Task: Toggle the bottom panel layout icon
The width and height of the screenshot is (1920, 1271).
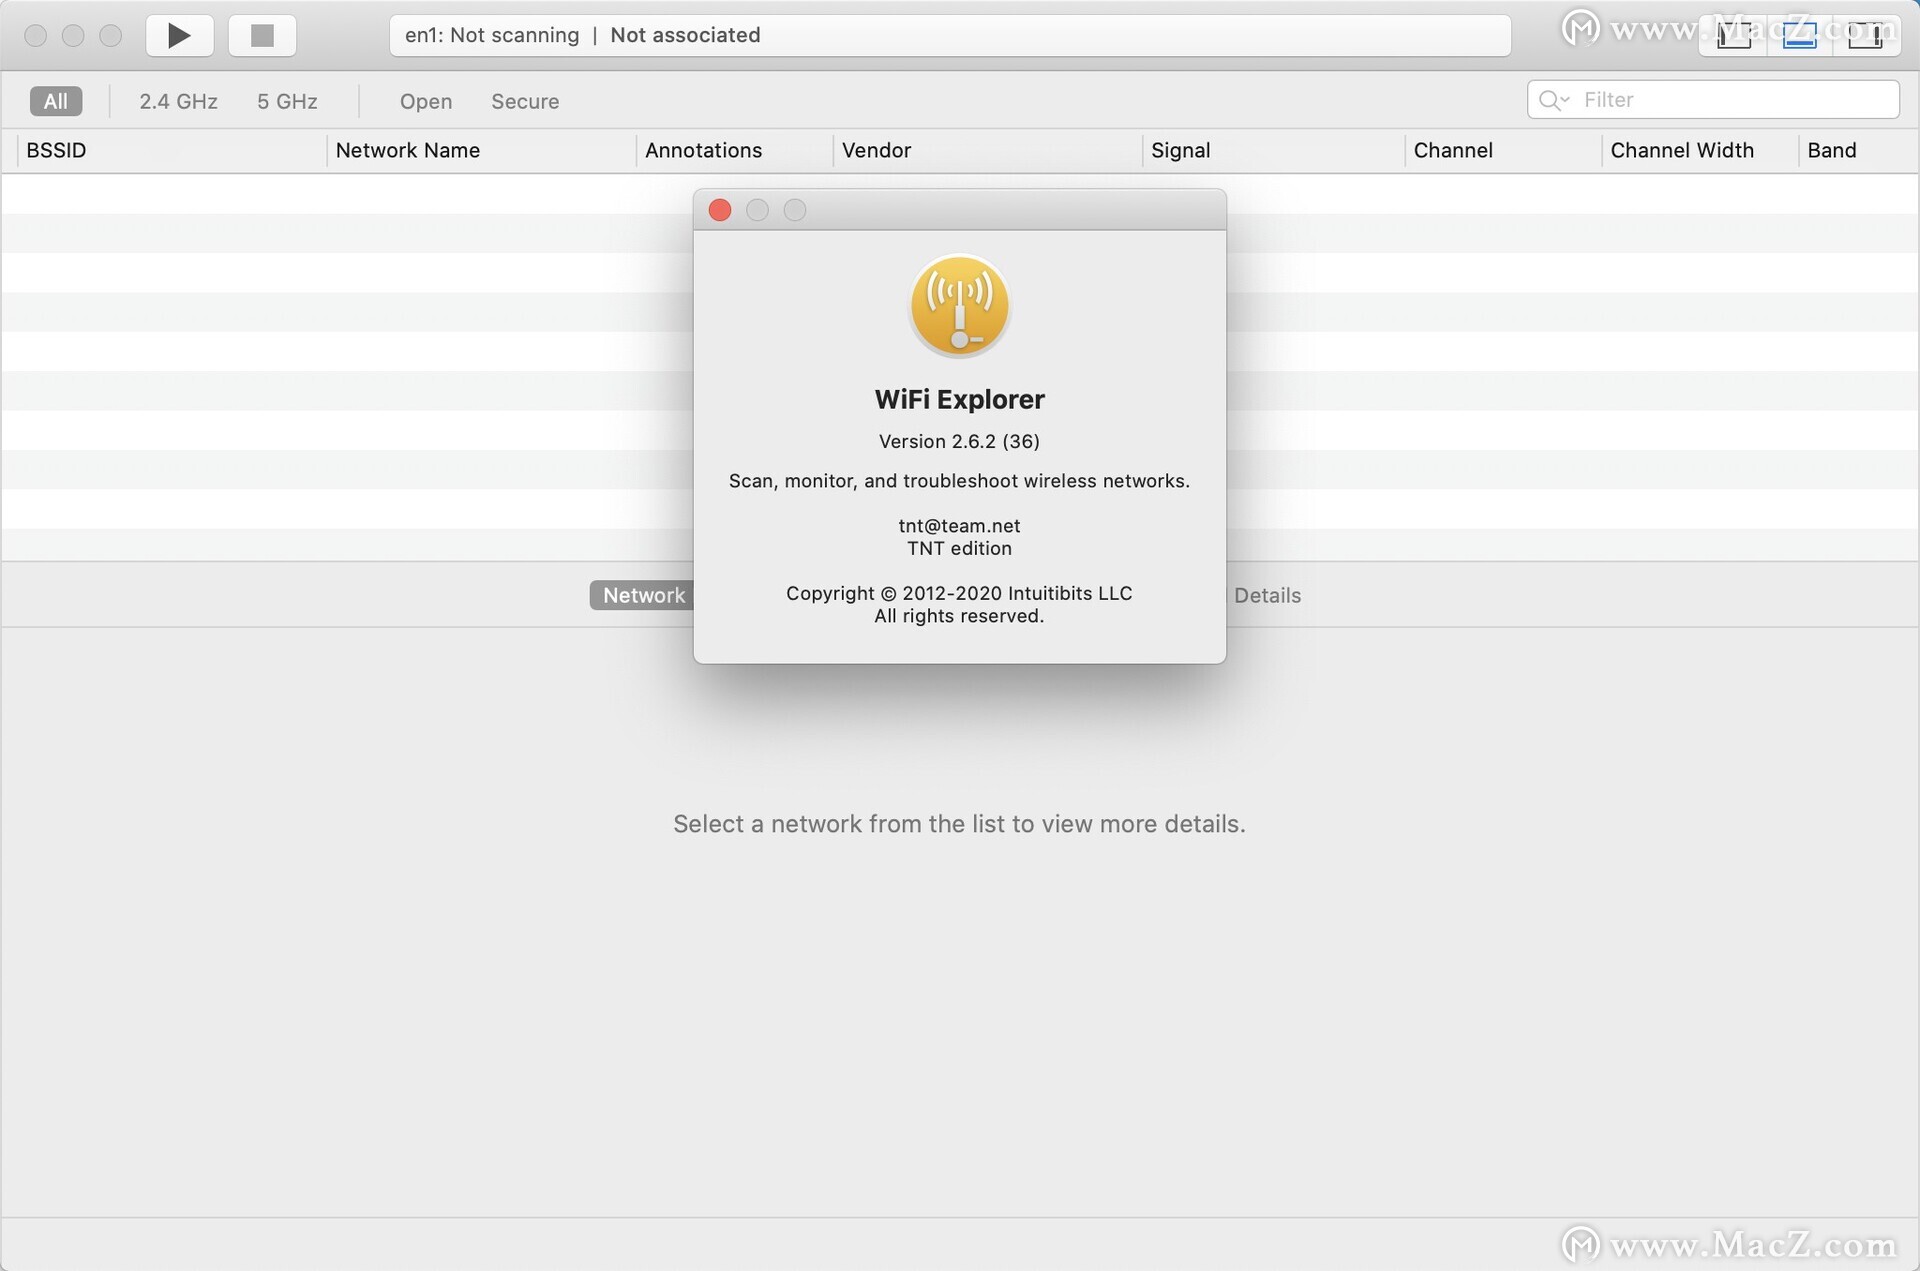Action: (1799, 35)
